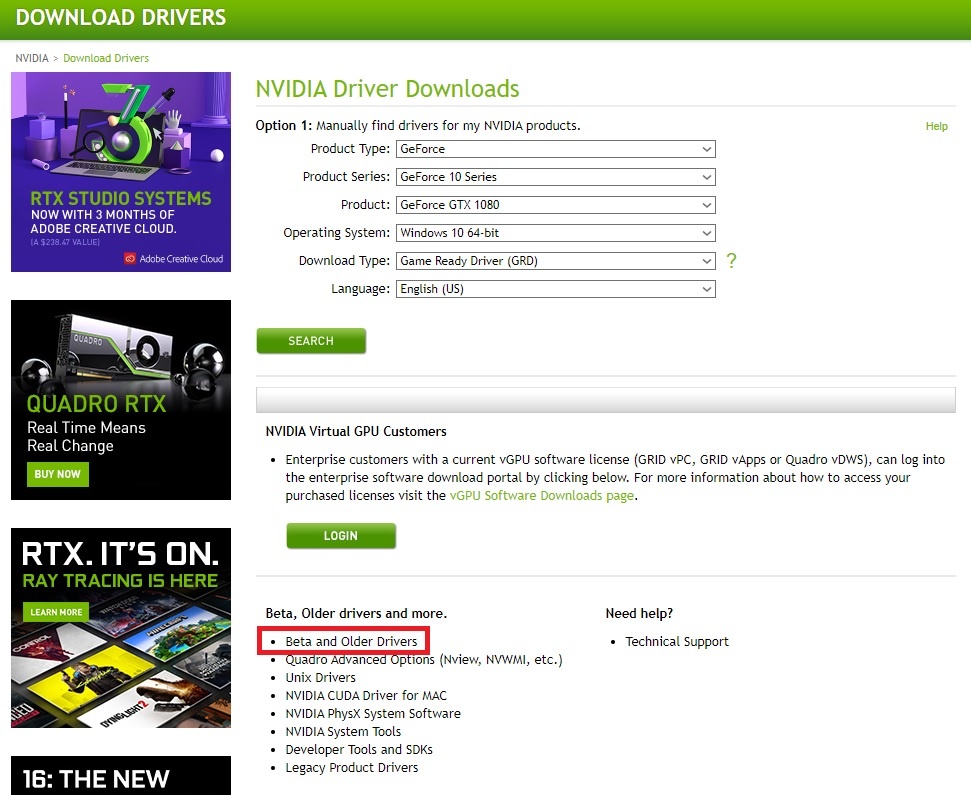Screen dimensions: 971x795
Task: Open the Legacy Product Drivers link
Action: [351, 768]
